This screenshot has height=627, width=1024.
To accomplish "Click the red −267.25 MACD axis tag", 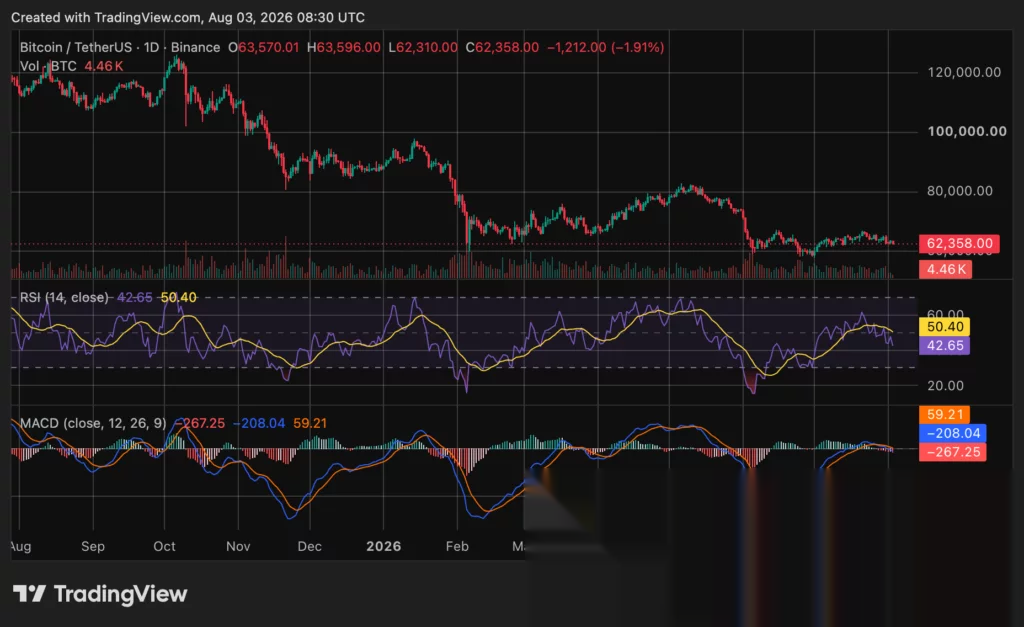I will (953, 452).
